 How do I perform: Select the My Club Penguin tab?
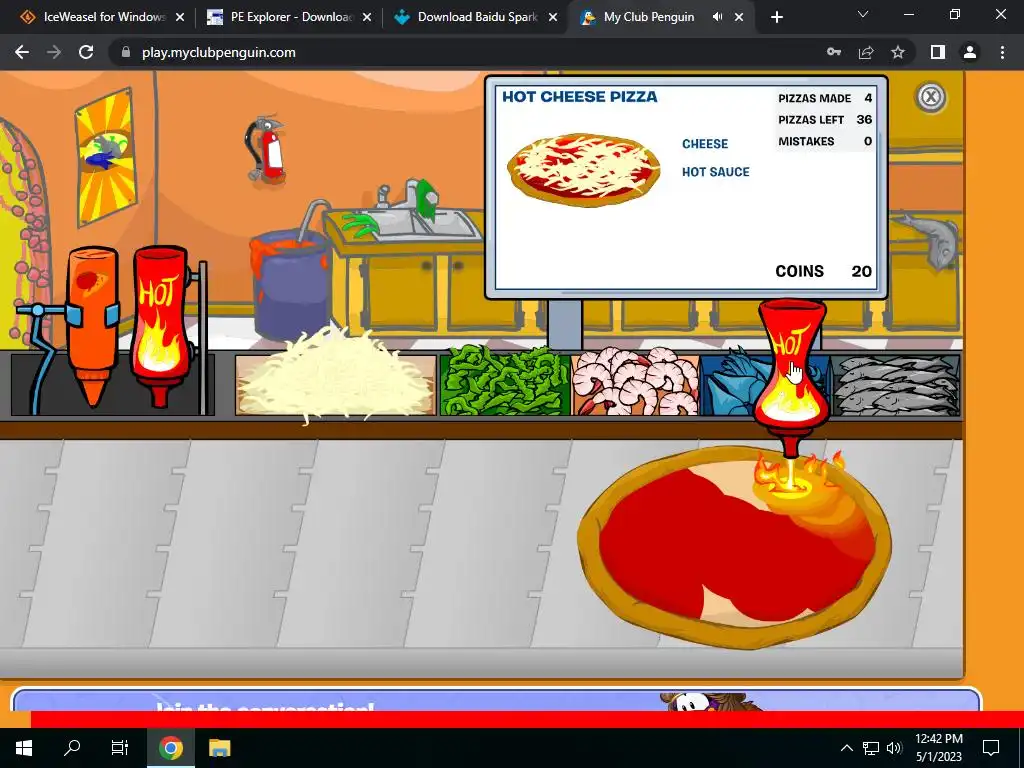coord(648,17)
